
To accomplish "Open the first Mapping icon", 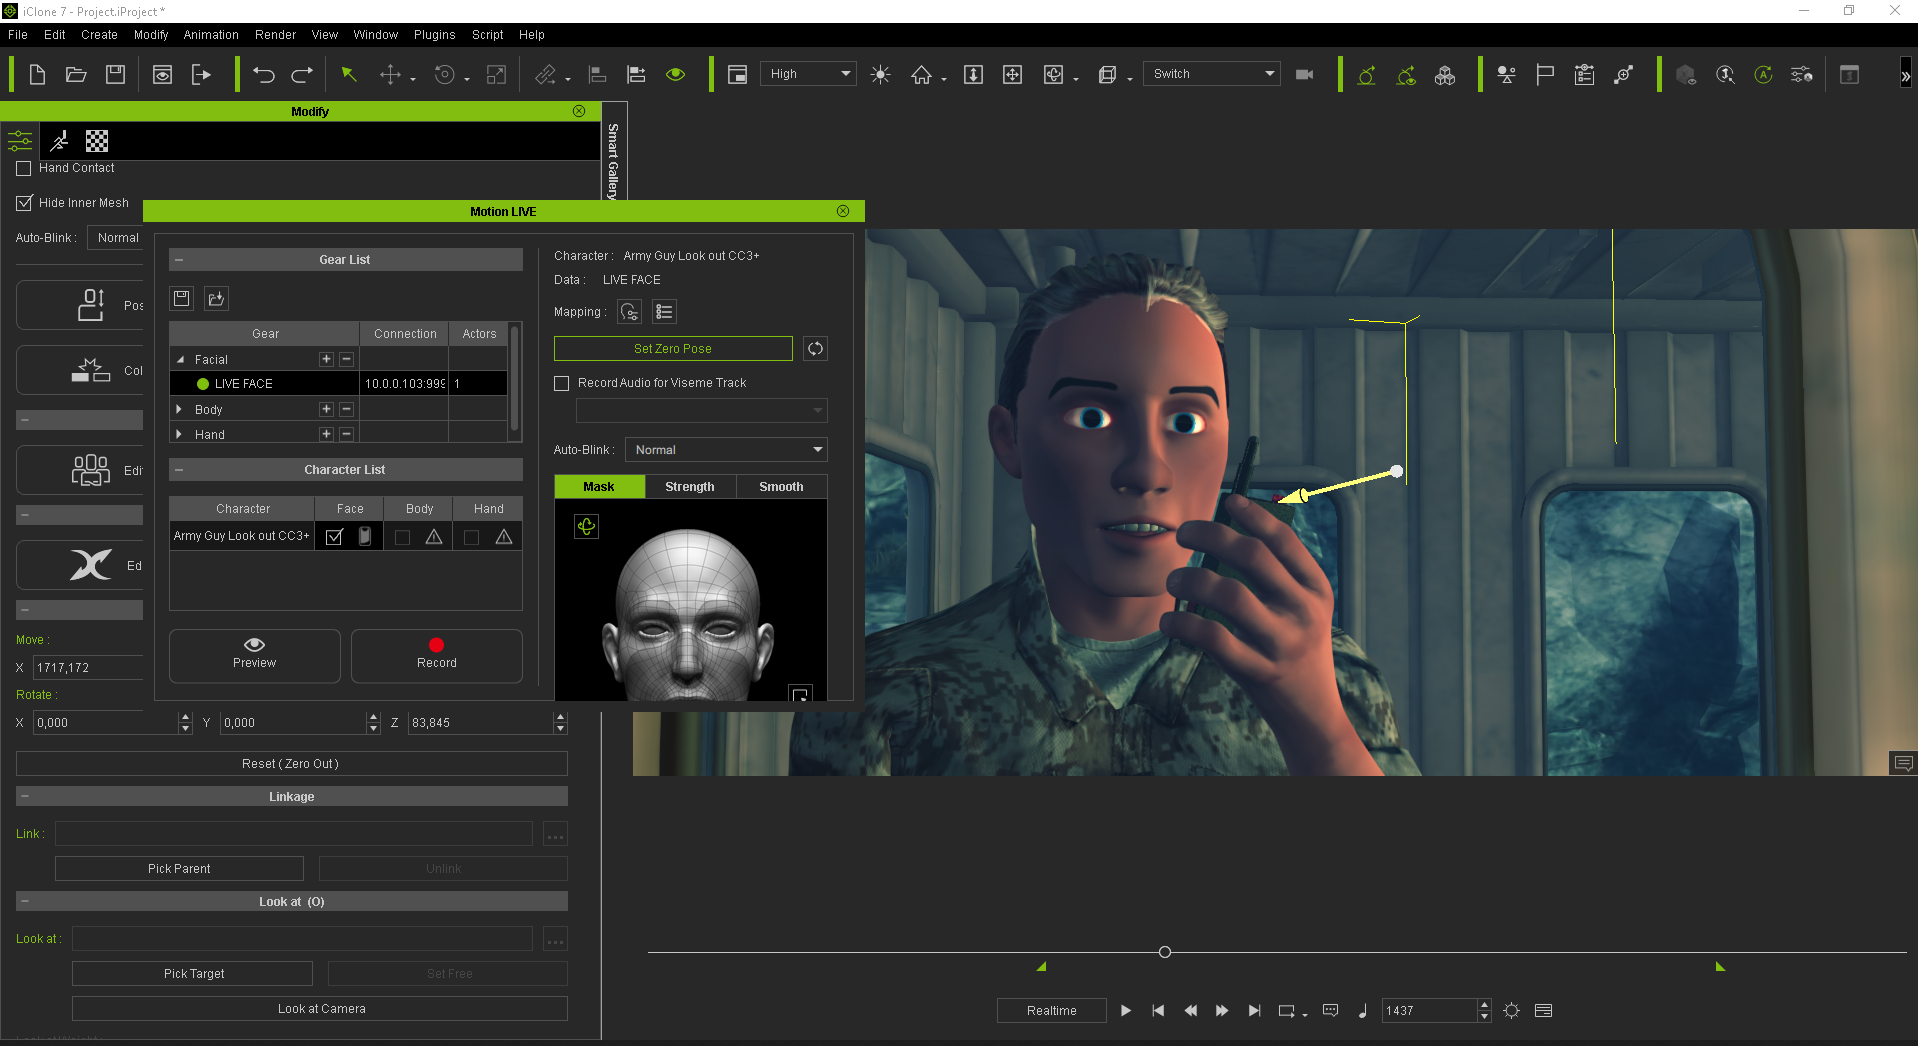I will click(629, 312).
